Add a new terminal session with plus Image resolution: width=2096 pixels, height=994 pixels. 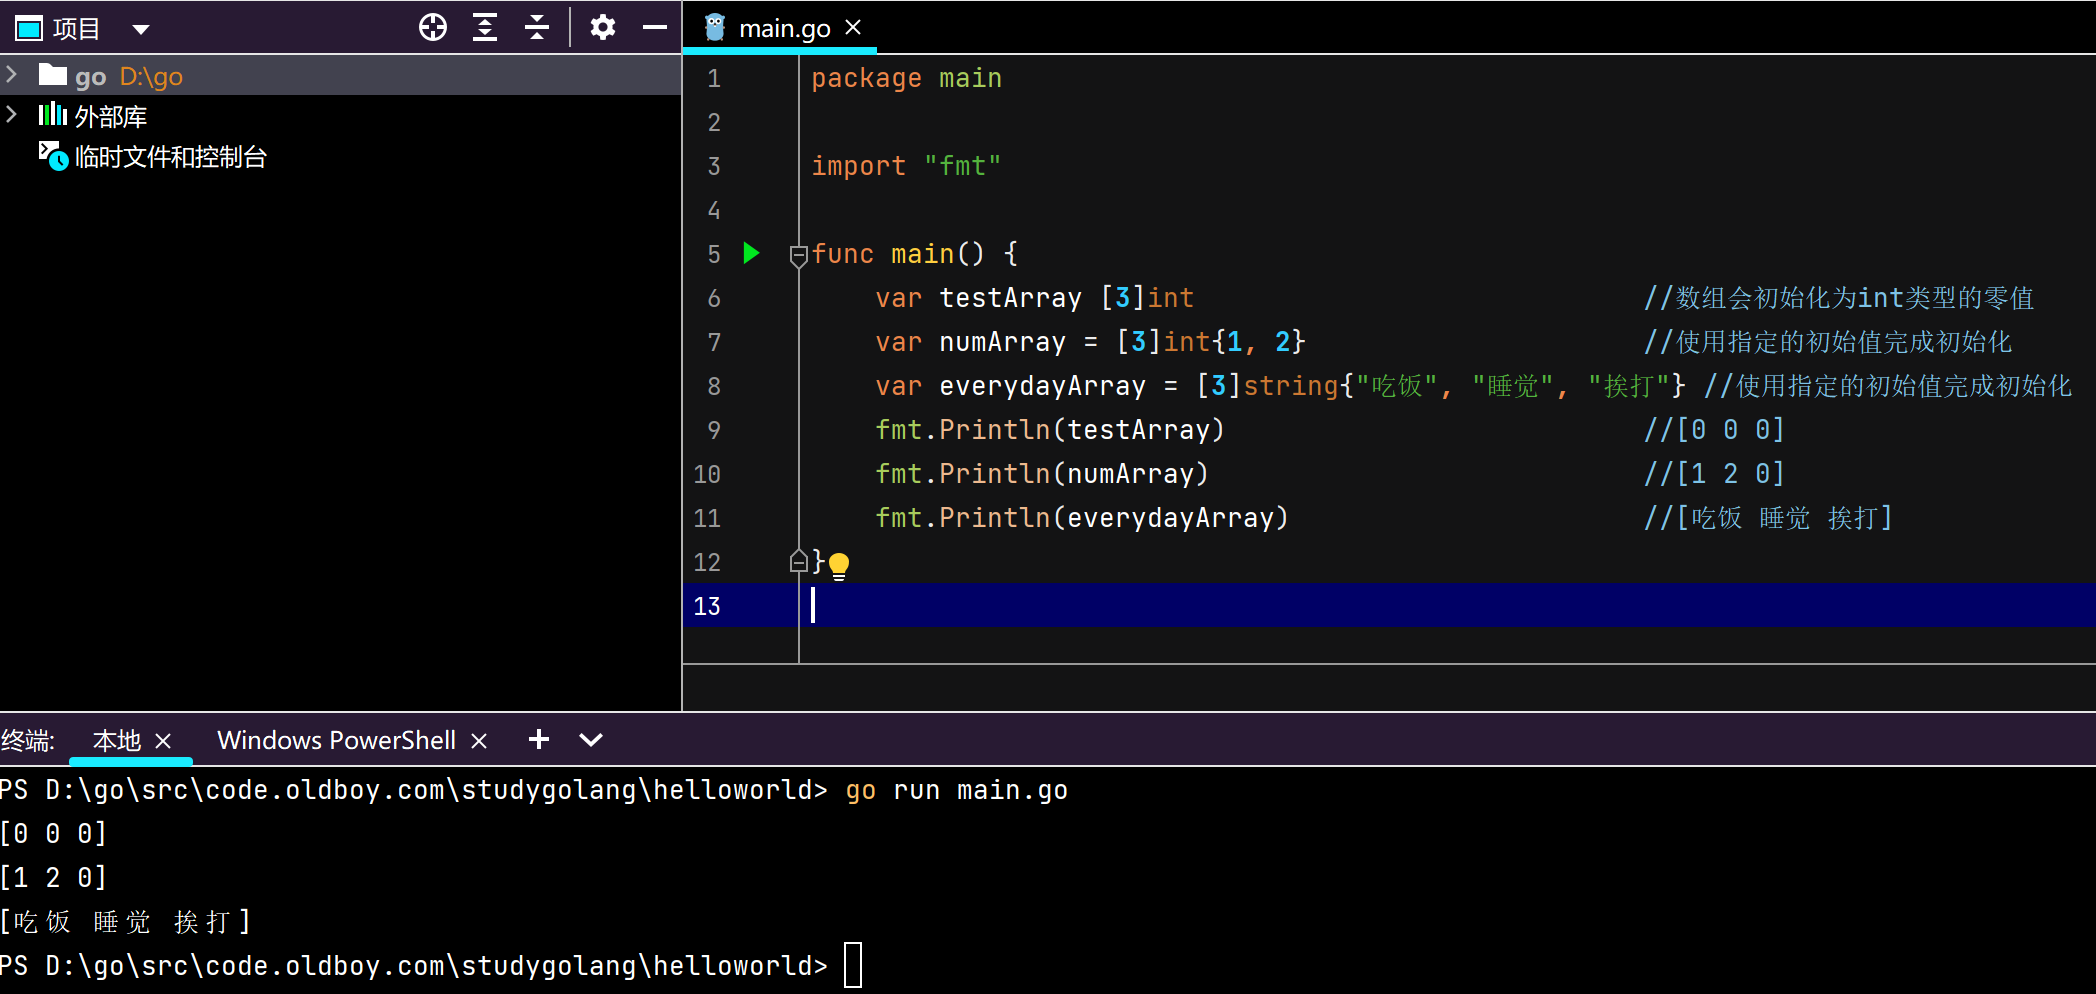click(x=539, y=739)
